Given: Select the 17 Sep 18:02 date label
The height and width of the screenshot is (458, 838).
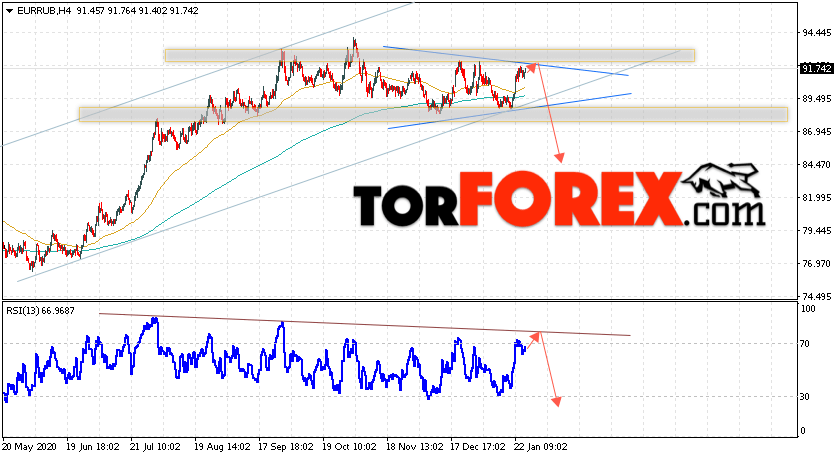Looking at the screenshot, I should click(x=285, y=446).
